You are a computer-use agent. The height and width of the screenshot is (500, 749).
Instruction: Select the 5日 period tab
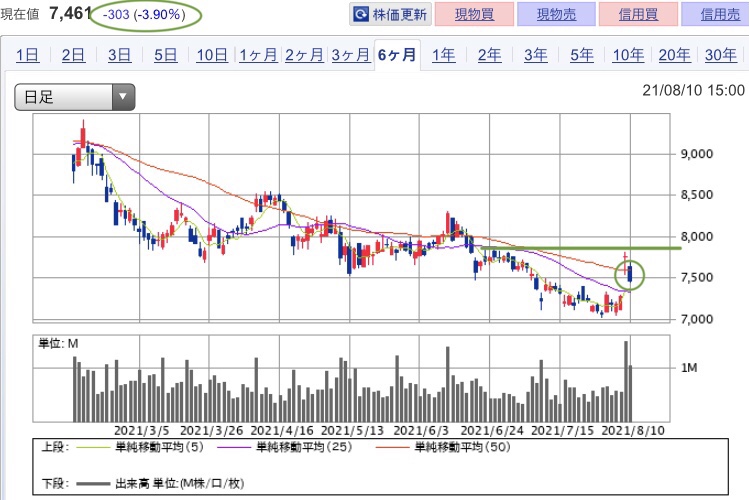point(165,55)
